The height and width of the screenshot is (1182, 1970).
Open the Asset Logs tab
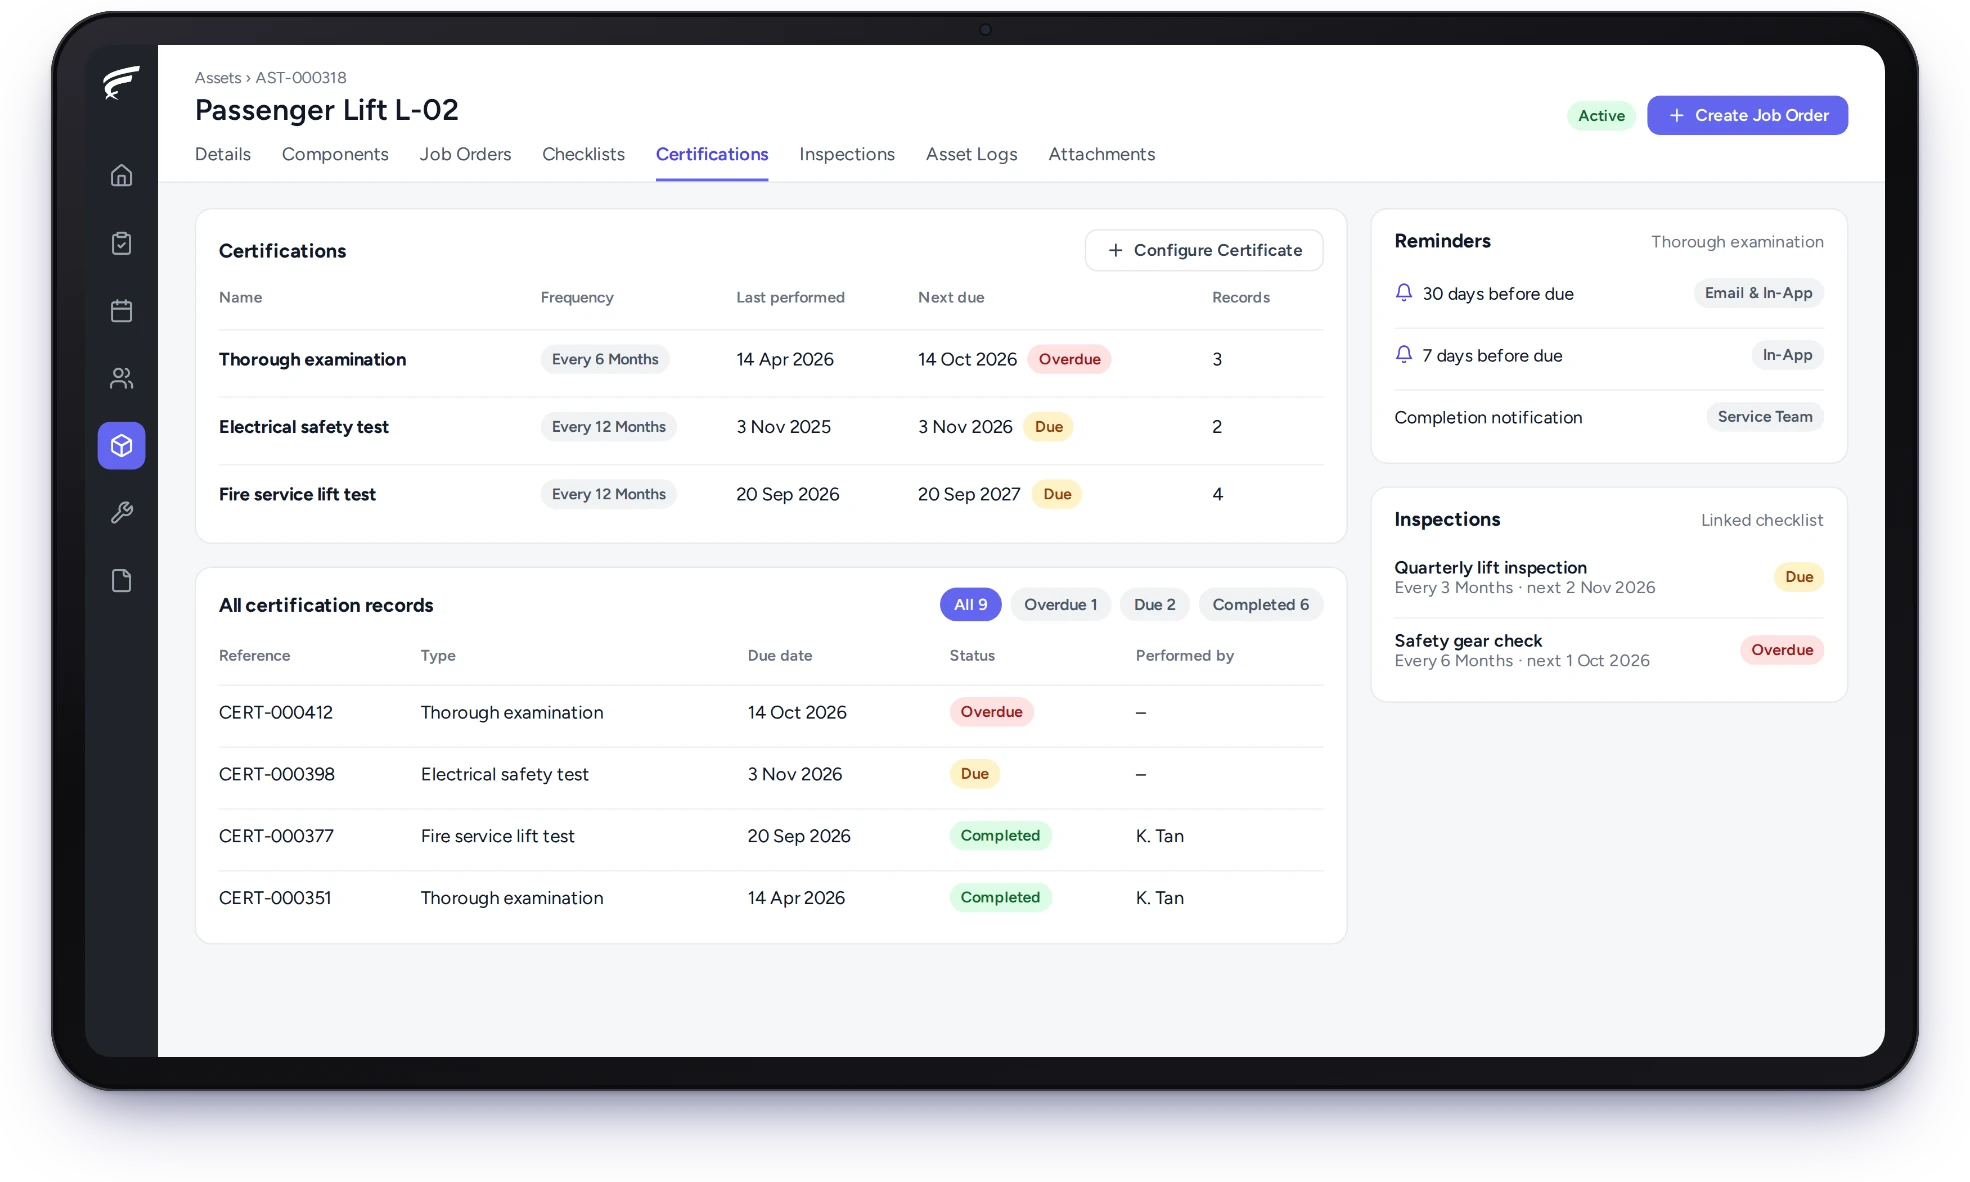pyautogui.click(x=971, y=154)
